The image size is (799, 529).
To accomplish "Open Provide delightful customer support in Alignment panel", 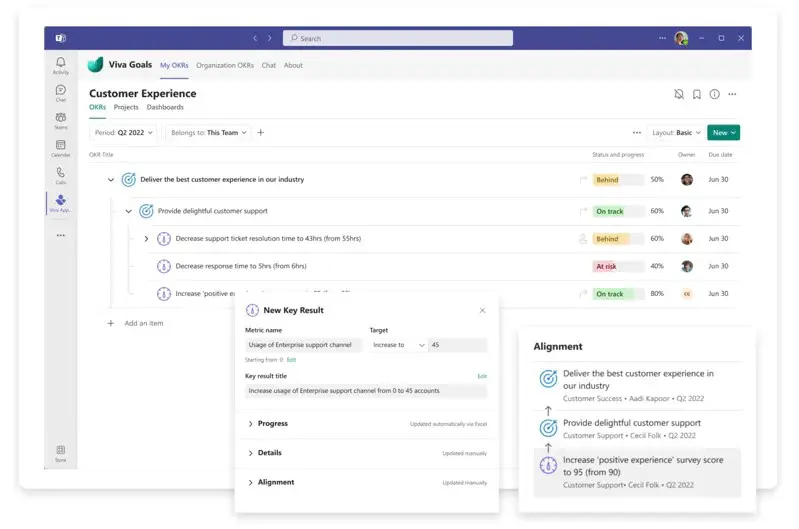I will point(637,429).
